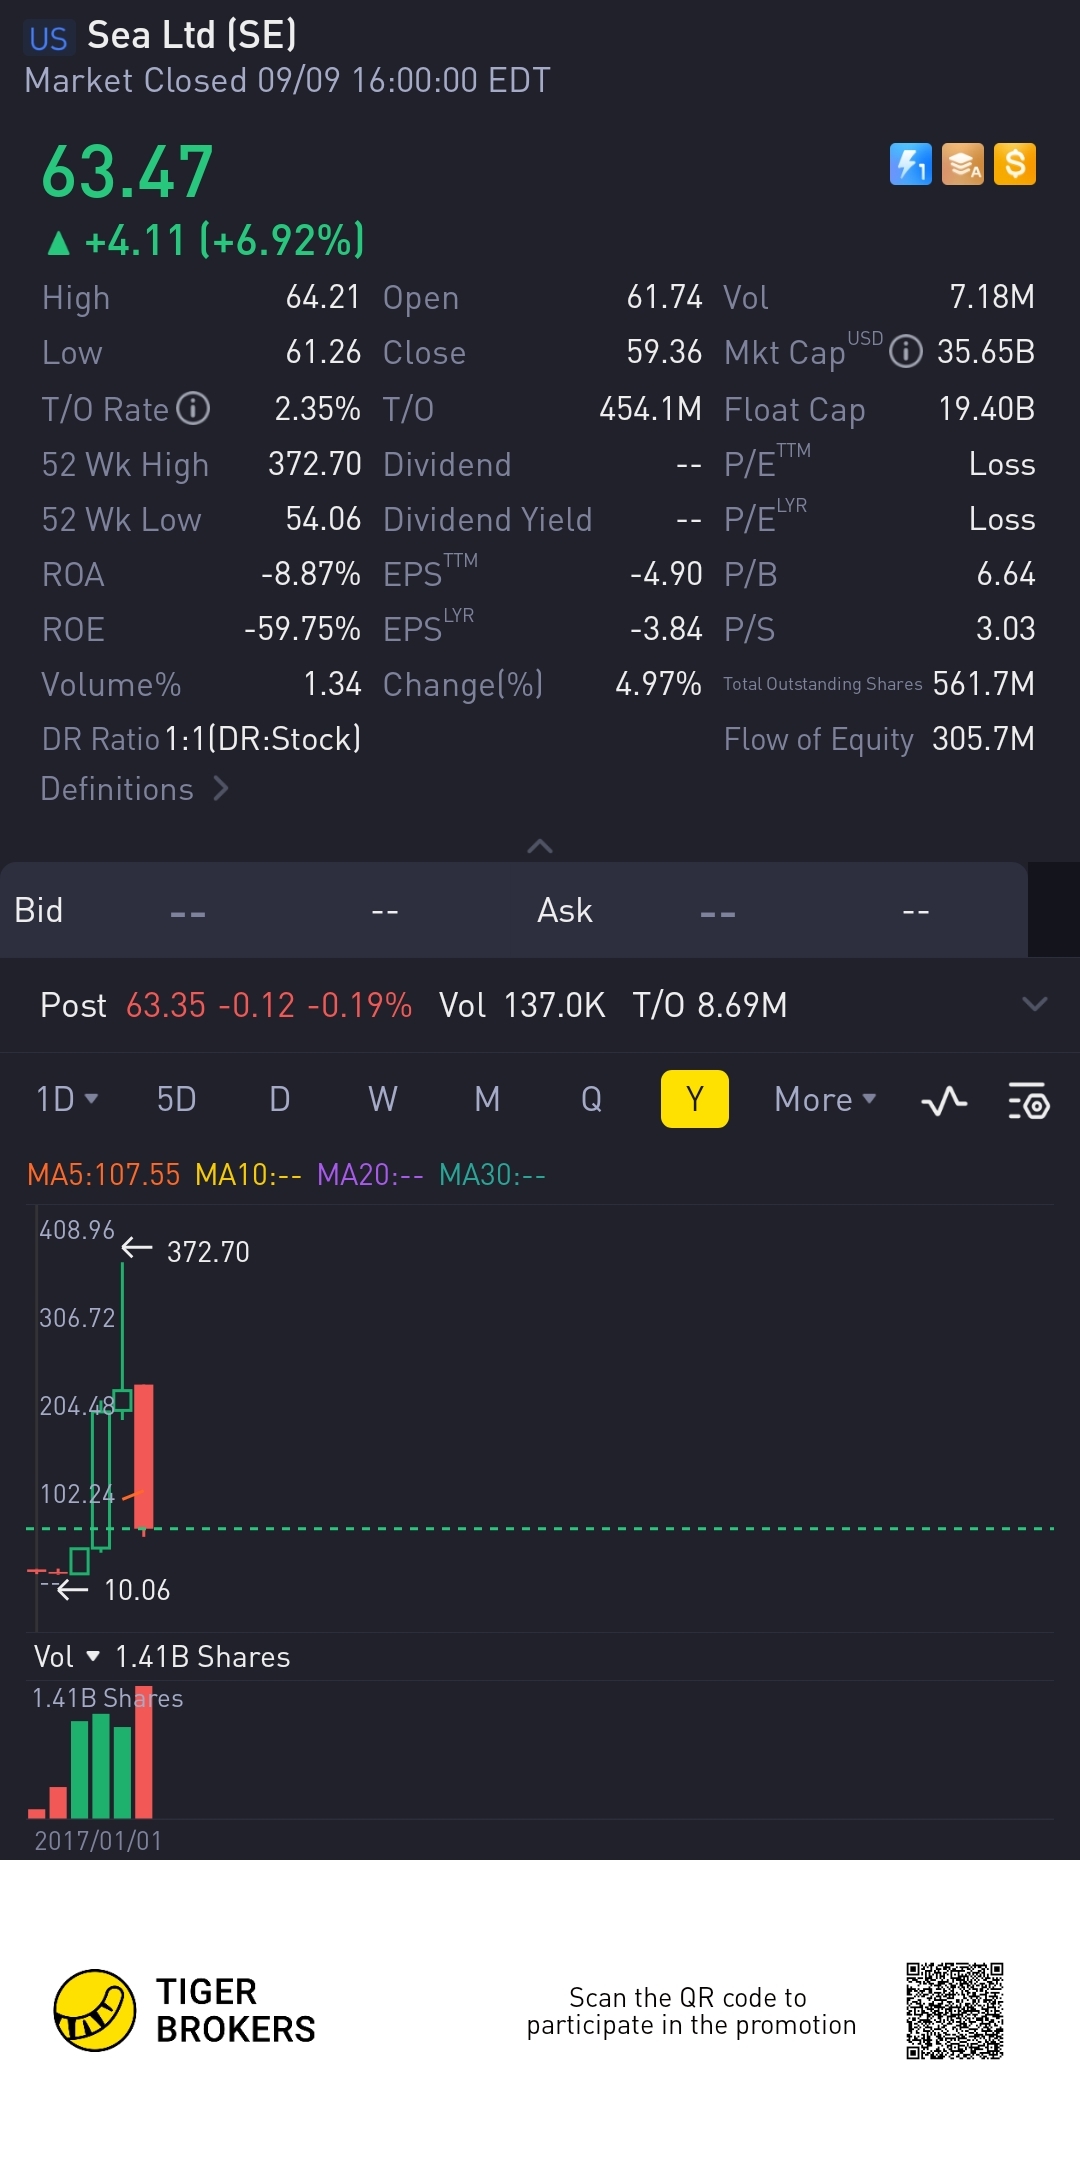Tap the Tiger Brokers logo
This screenshot has width=1080, height=2162.
tap(94, 2010)
